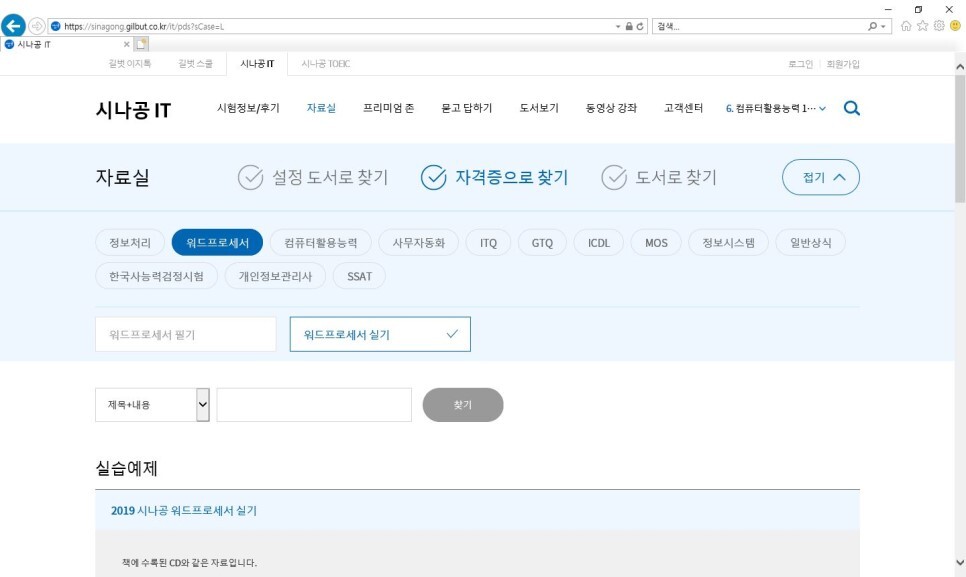Collapse panel with 접기 button
The width and height of the screenshot is (966, 577).
pyautogui.click(x=821, y=177)
